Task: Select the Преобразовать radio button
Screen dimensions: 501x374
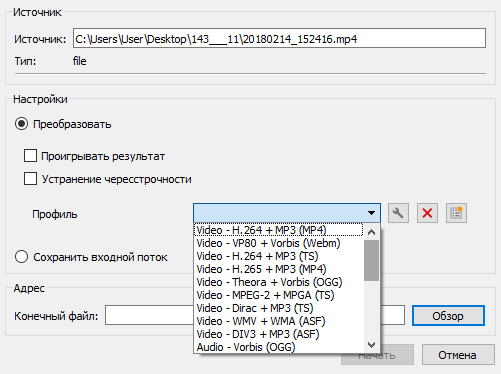Action: (x=21, y=124)
